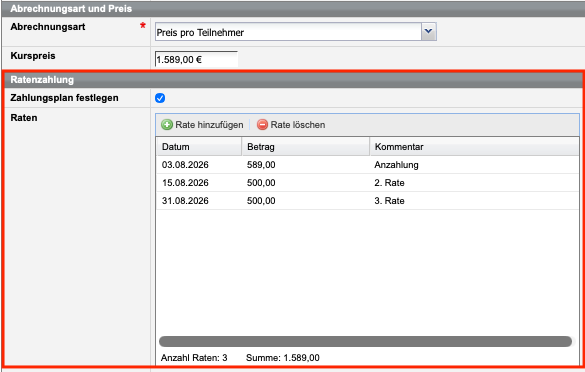
Task: Click the Summe: 1.589,00 total text
Action: 283,358
